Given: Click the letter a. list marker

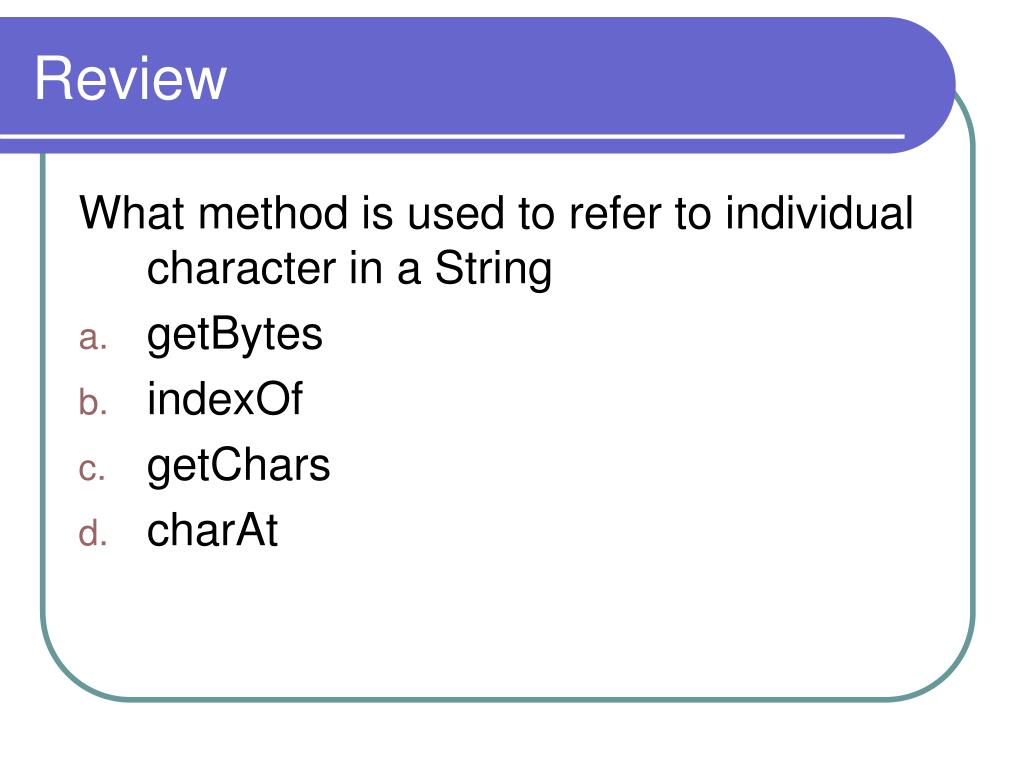Looking at the screenshot, I should (93, 339).
